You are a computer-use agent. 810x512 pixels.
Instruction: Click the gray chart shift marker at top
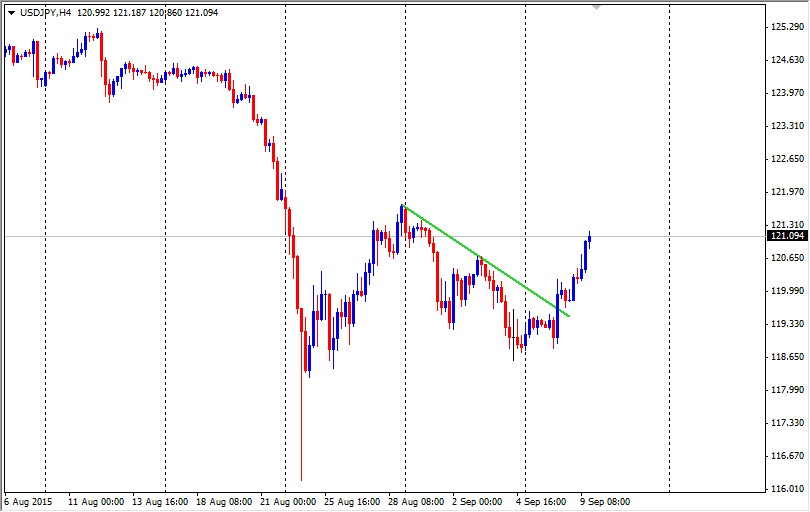pos(597,7)
